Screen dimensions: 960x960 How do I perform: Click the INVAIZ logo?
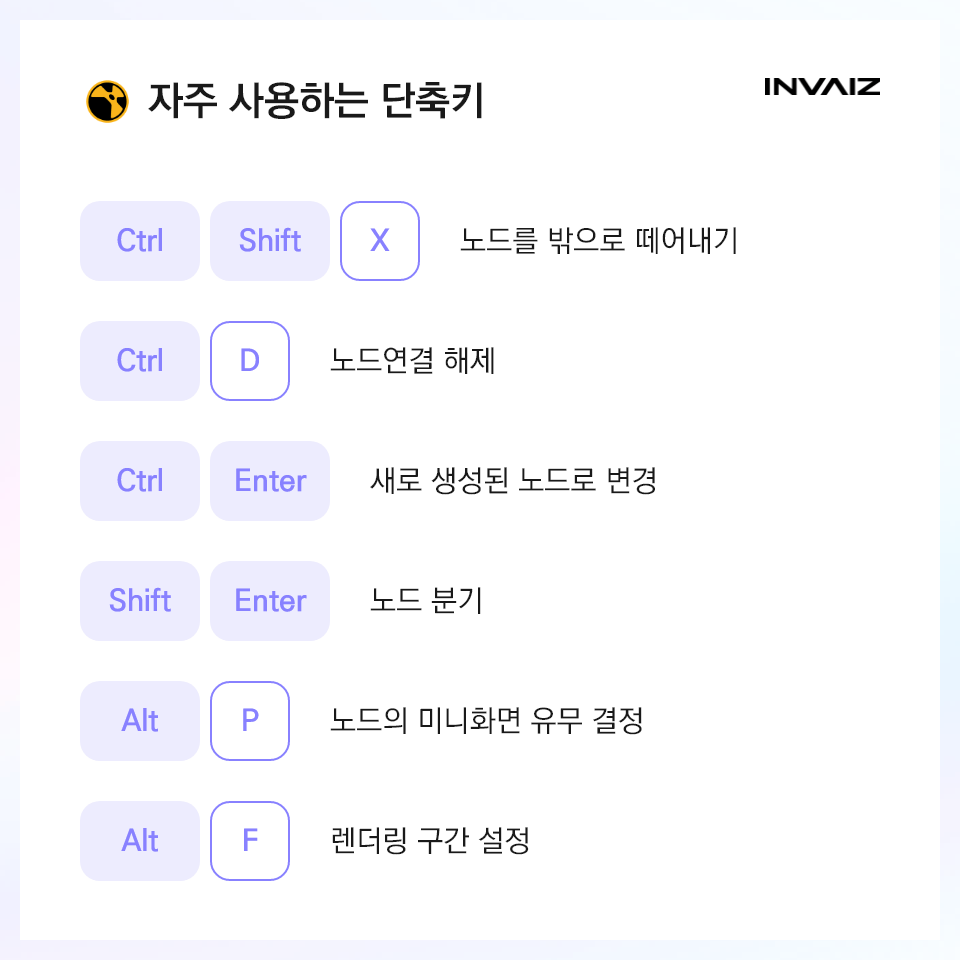tap(822, 87)
